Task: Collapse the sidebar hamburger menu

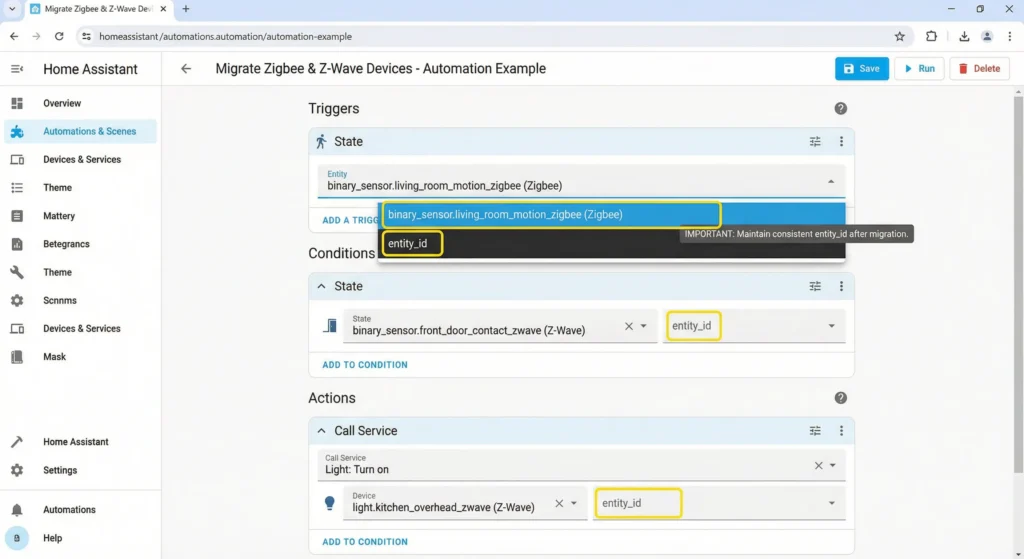Action: tap(17, 69)
